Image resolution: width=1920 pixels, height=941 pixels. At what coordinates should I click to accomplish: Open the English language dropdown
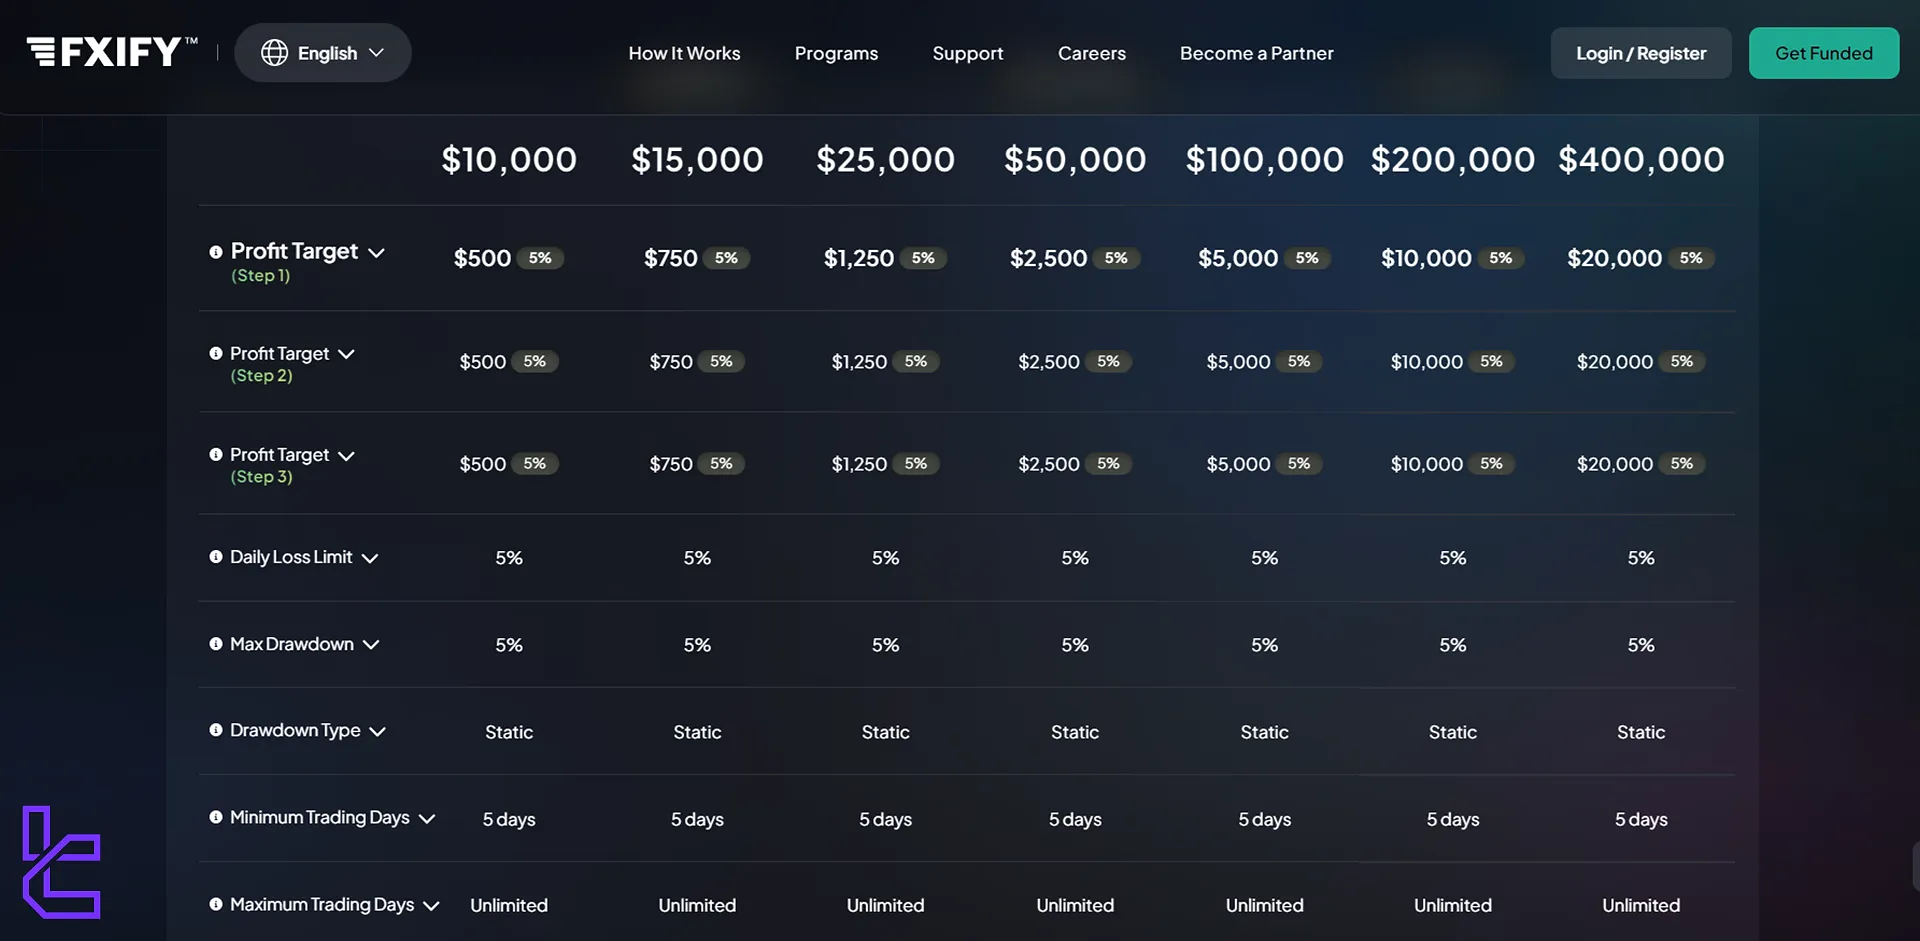click(323, 53)
